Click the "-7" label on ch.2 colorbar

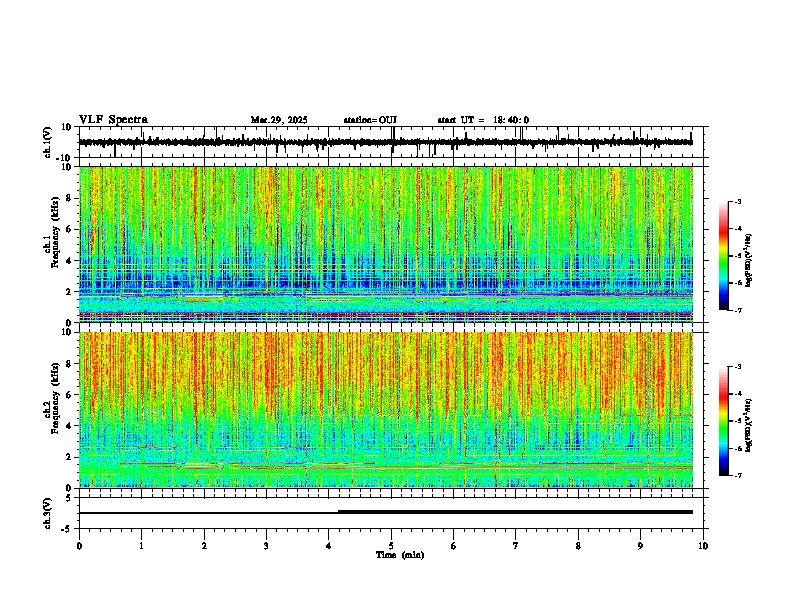pyautogui.click(x=738, y=475)
